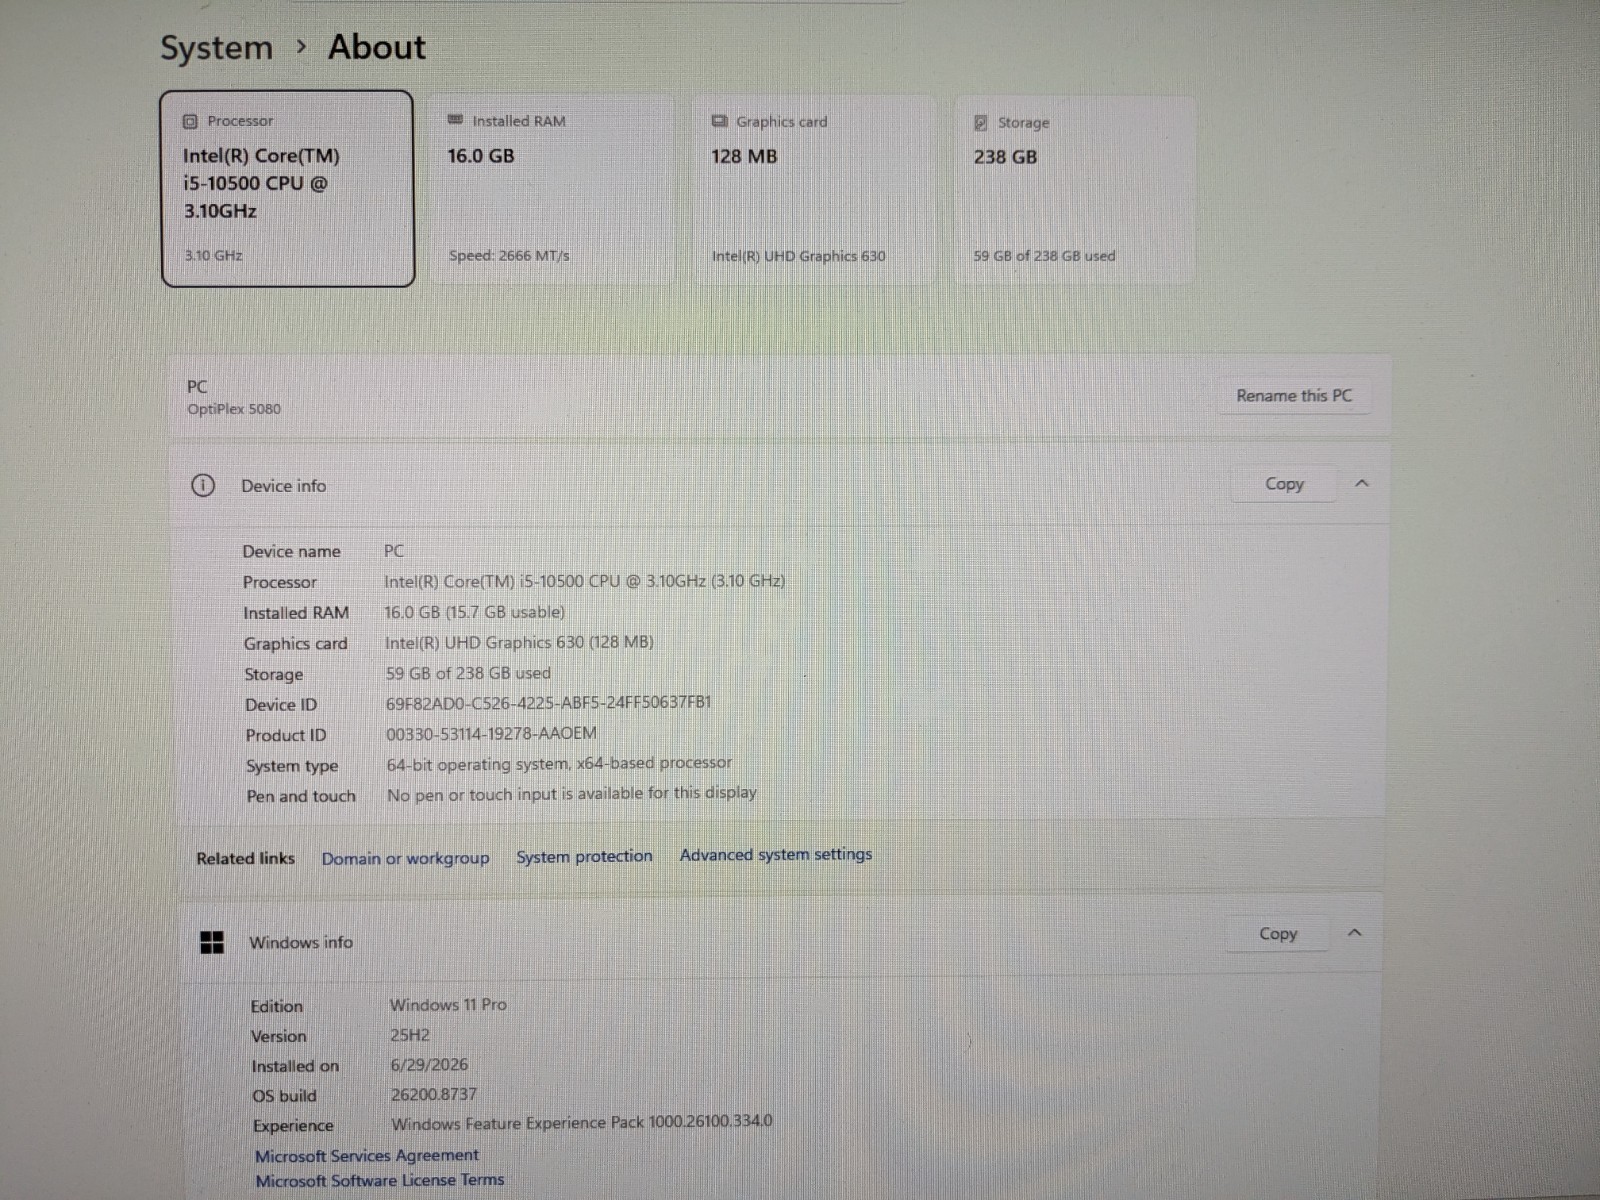Image resolution: width=1600 pixels, height=1200 pixels.
Task: Open System protection link
Action: click(584, 856)
